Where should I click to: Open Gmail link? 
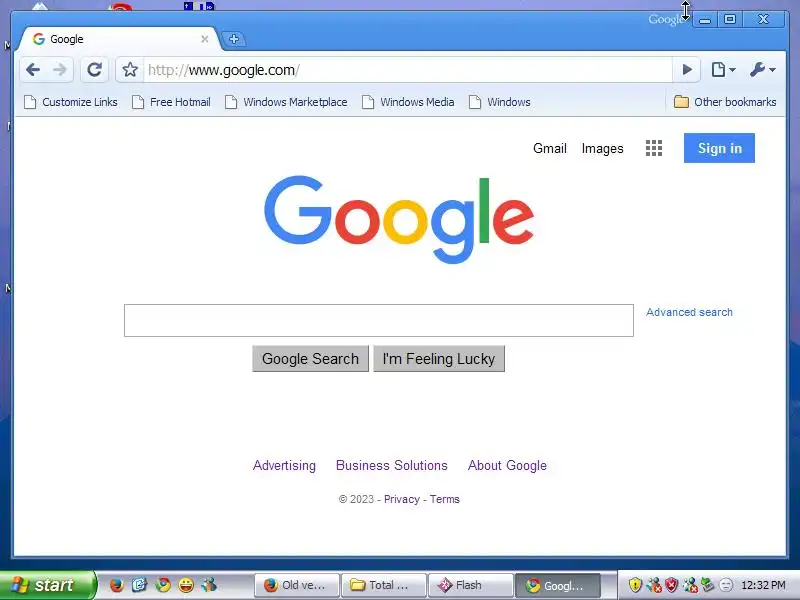click(549, 148)
